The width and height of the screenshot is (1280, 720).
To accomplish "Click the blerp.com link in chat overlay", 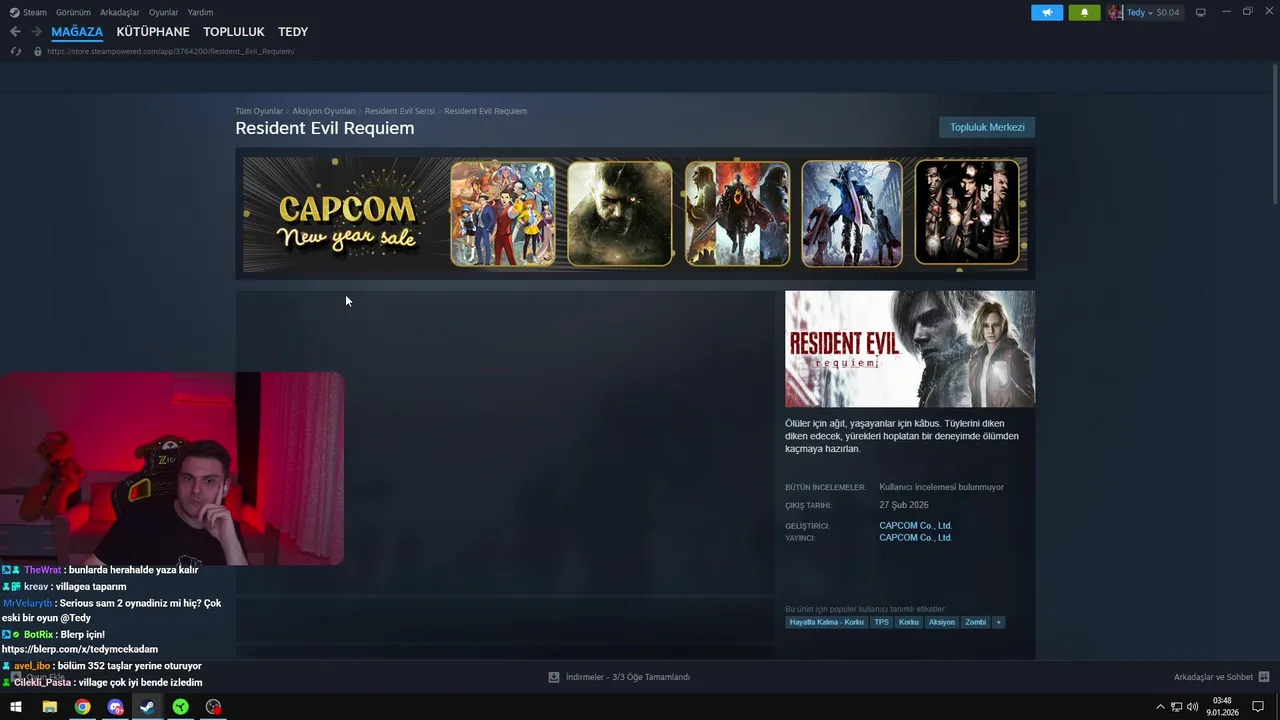I will click(x=80, y=650).
